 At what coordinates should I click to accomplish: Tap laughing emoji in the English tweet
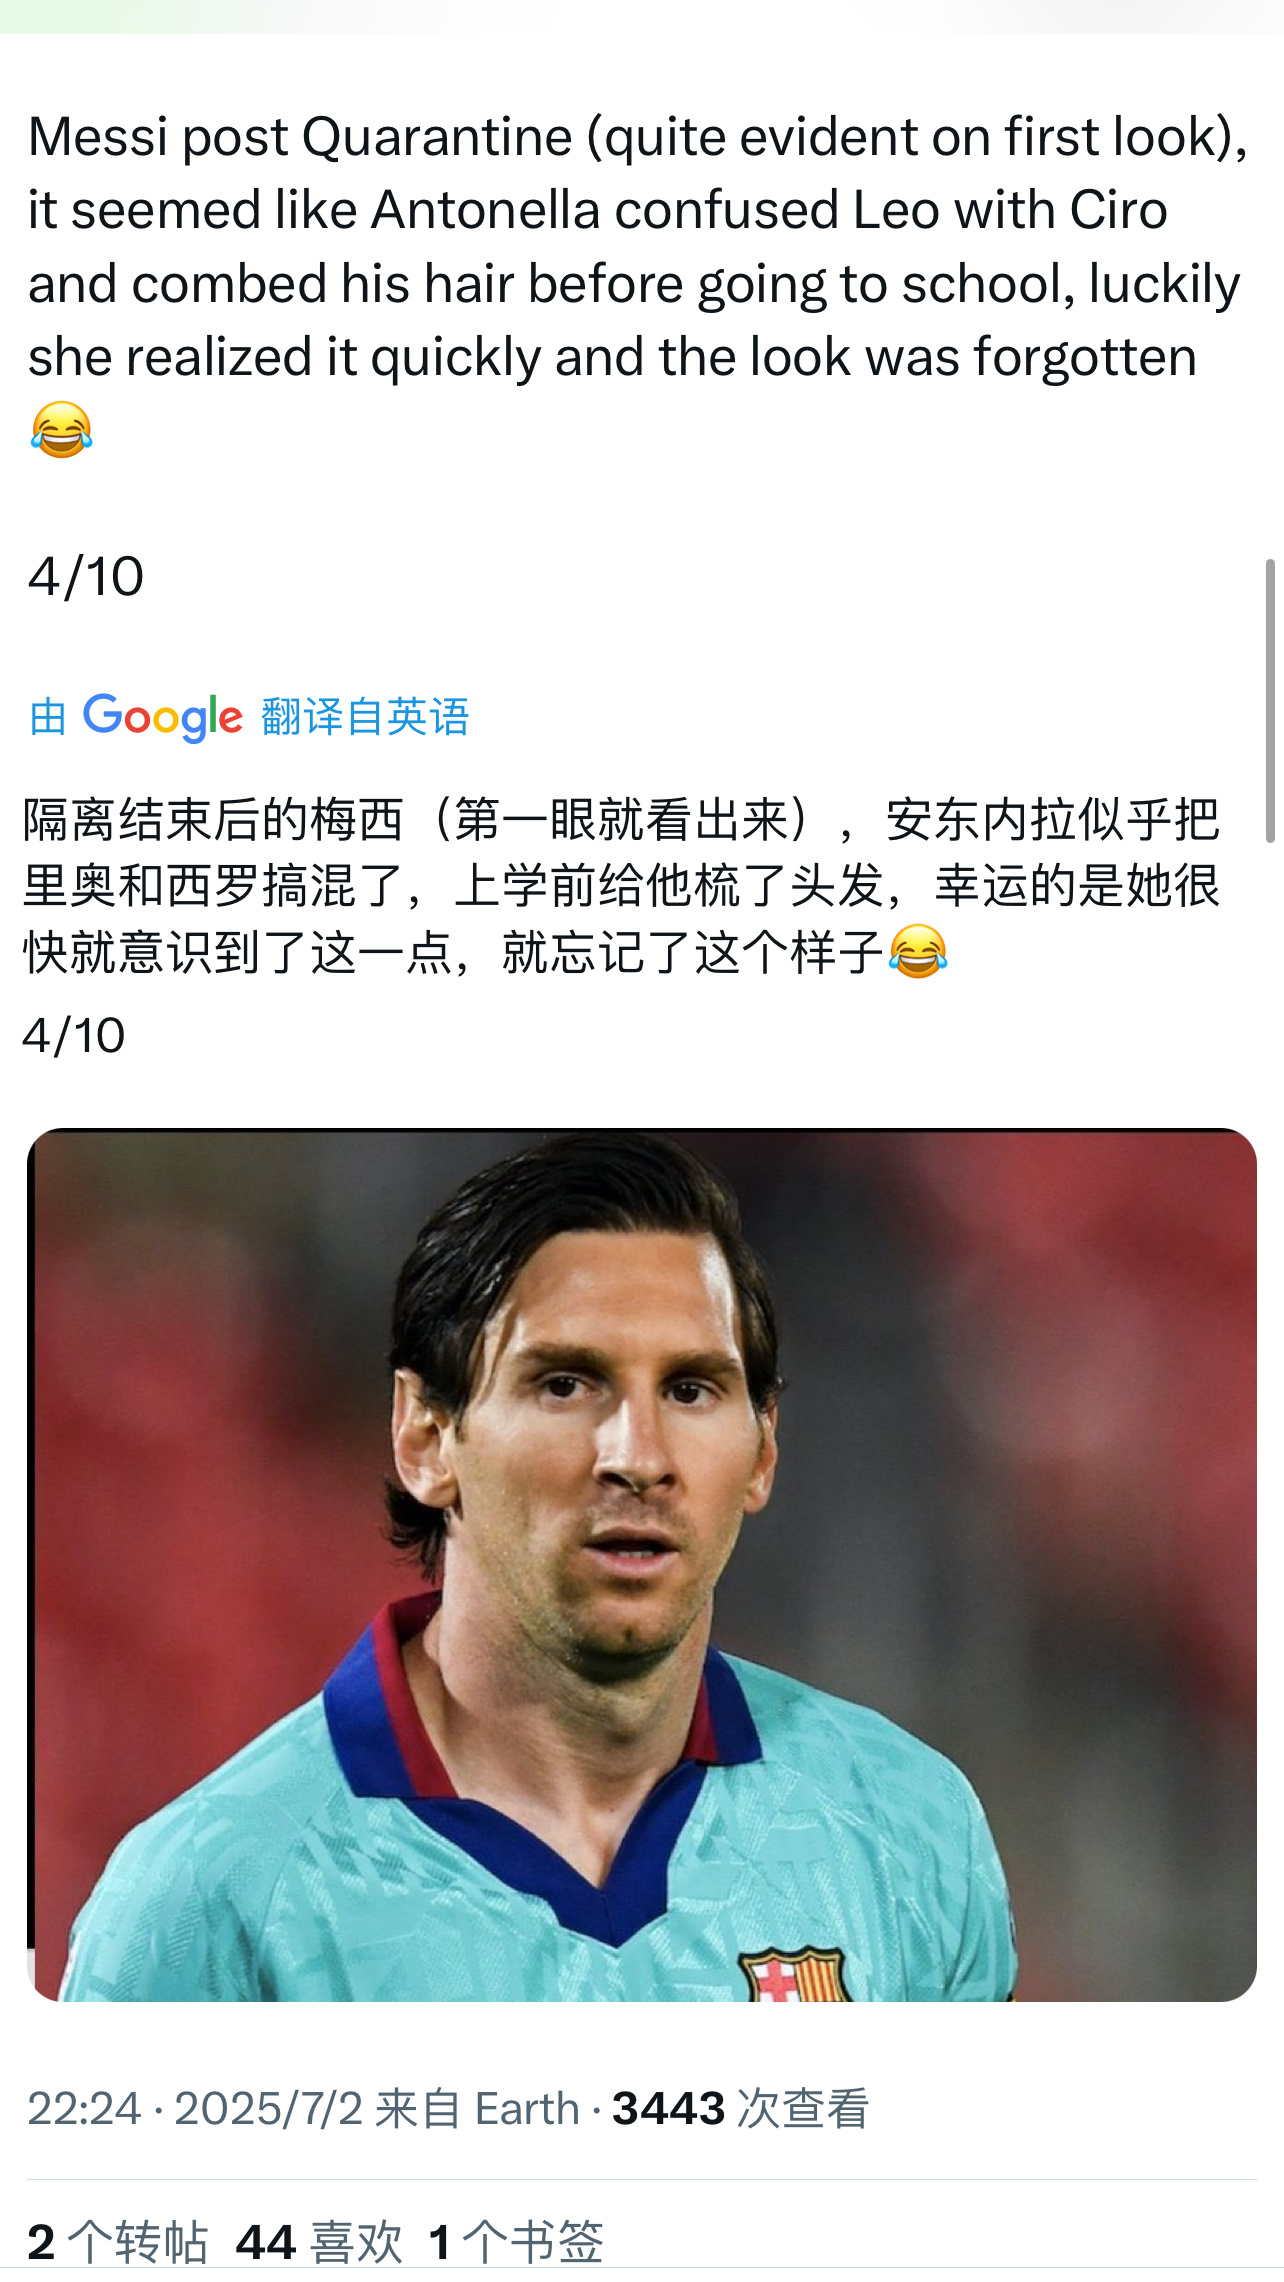click(61, 430)
